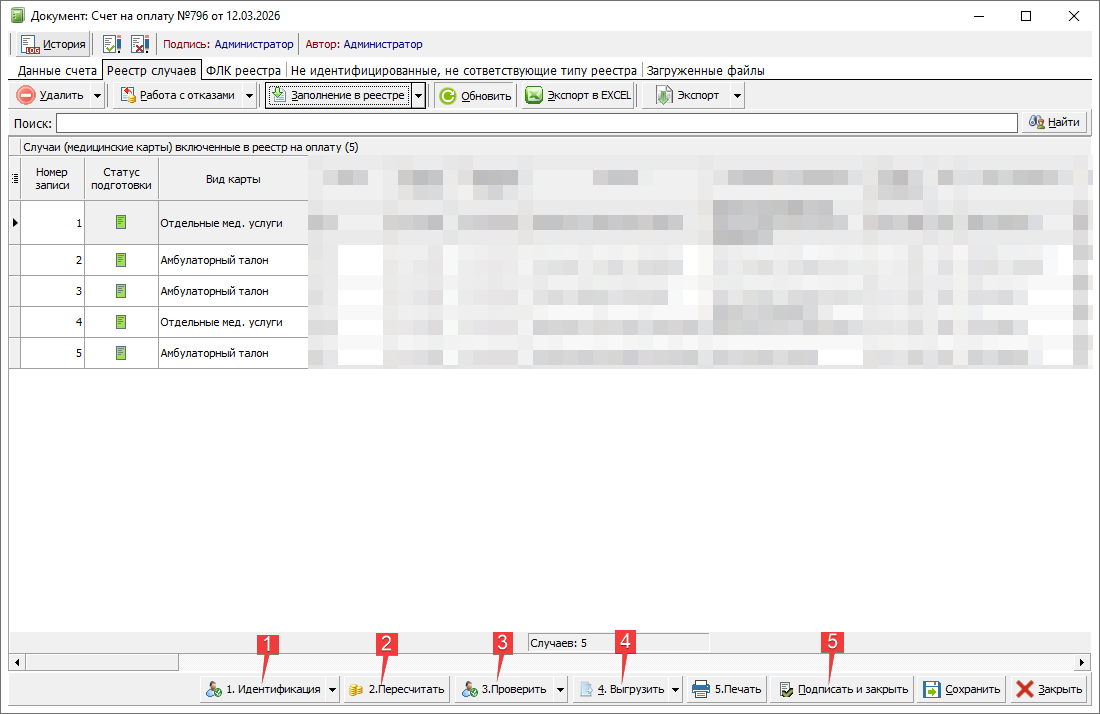Image resolution: width=1100 pixels, height=714 pixels.
Task: Open the История log button
Action: click(x=53, y=44)
